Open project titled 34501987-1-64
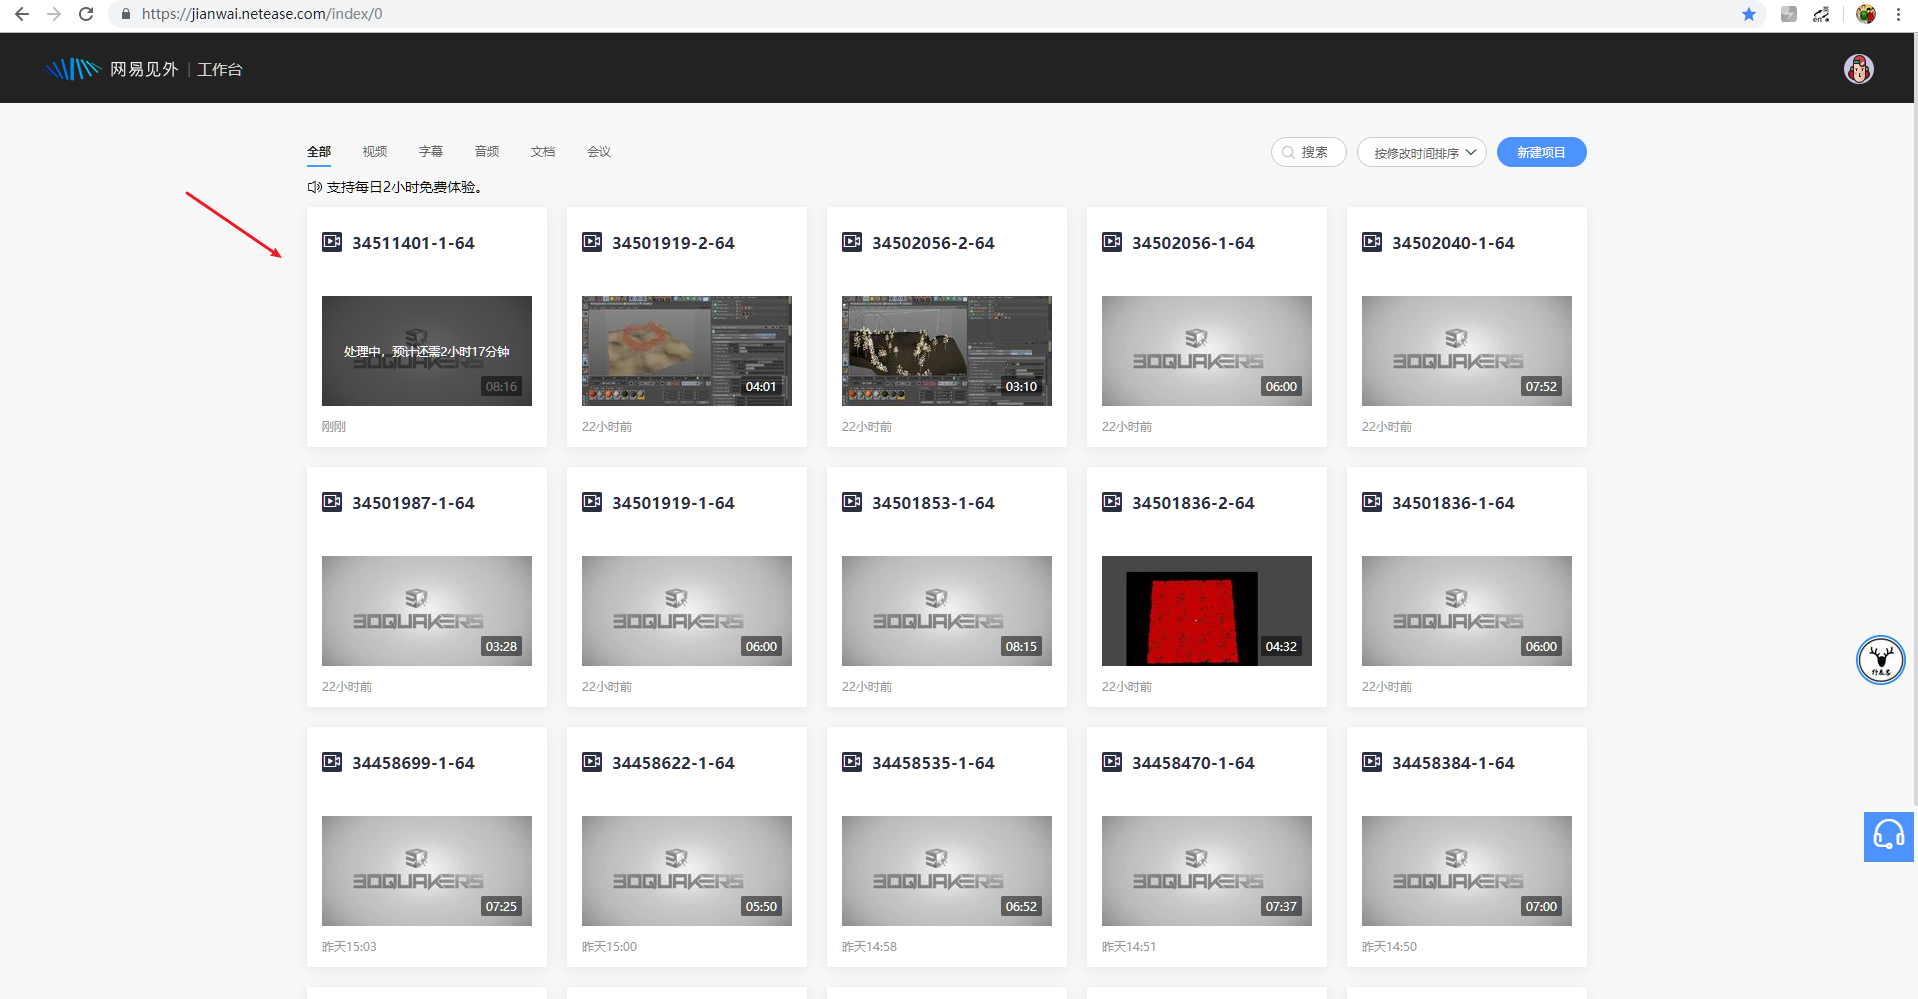This screenshot has width=1918, height=999. pos(413,503)
